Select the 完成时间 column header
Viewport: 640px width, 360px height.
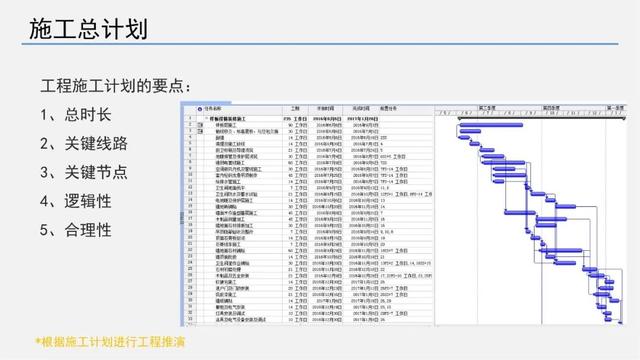(x=361, y=109)
